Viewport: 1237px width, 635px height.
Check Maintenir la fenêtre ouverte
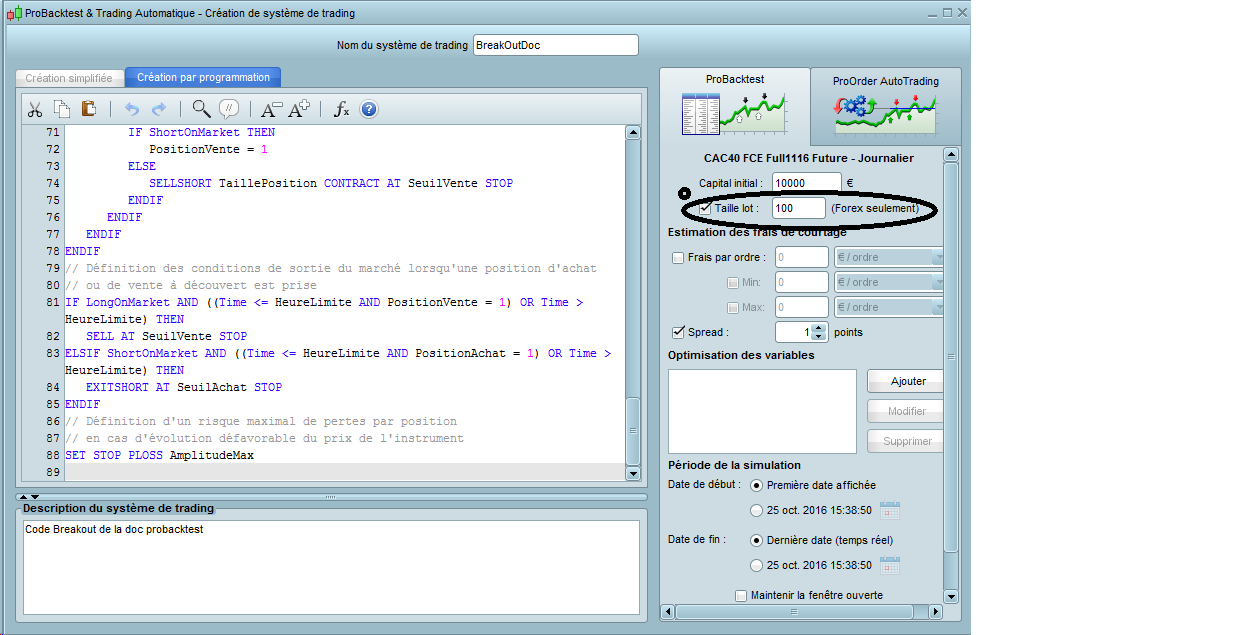(x=741, y=595)
